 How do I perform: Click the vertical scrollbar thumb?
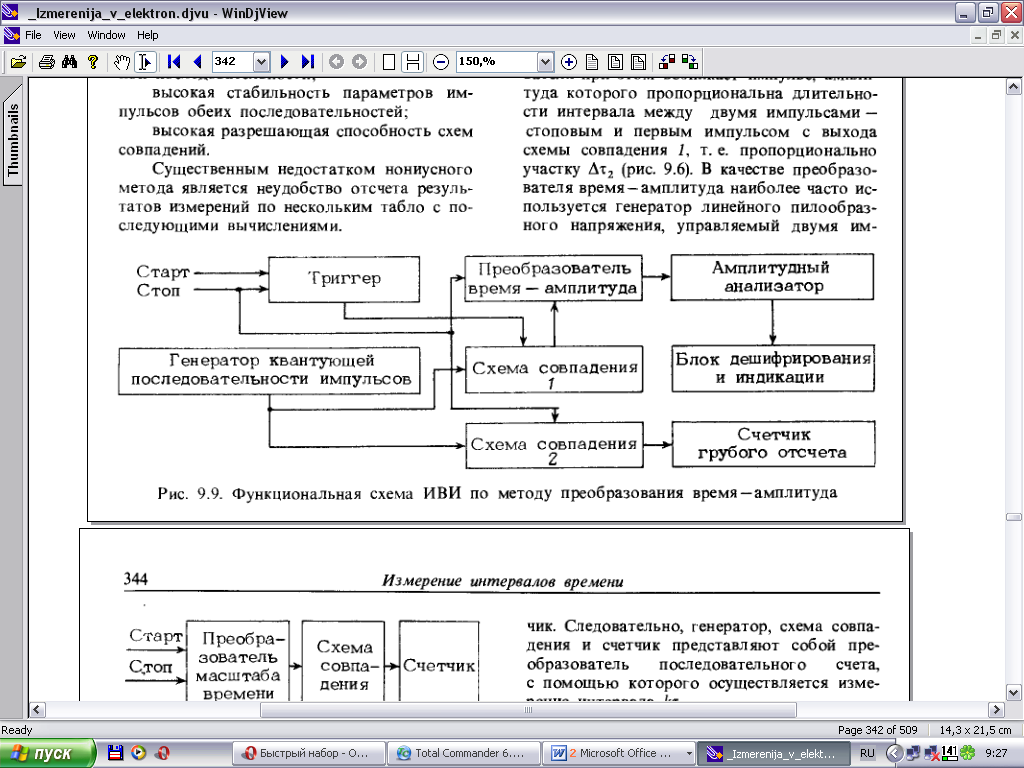[x=1014, y=517]
